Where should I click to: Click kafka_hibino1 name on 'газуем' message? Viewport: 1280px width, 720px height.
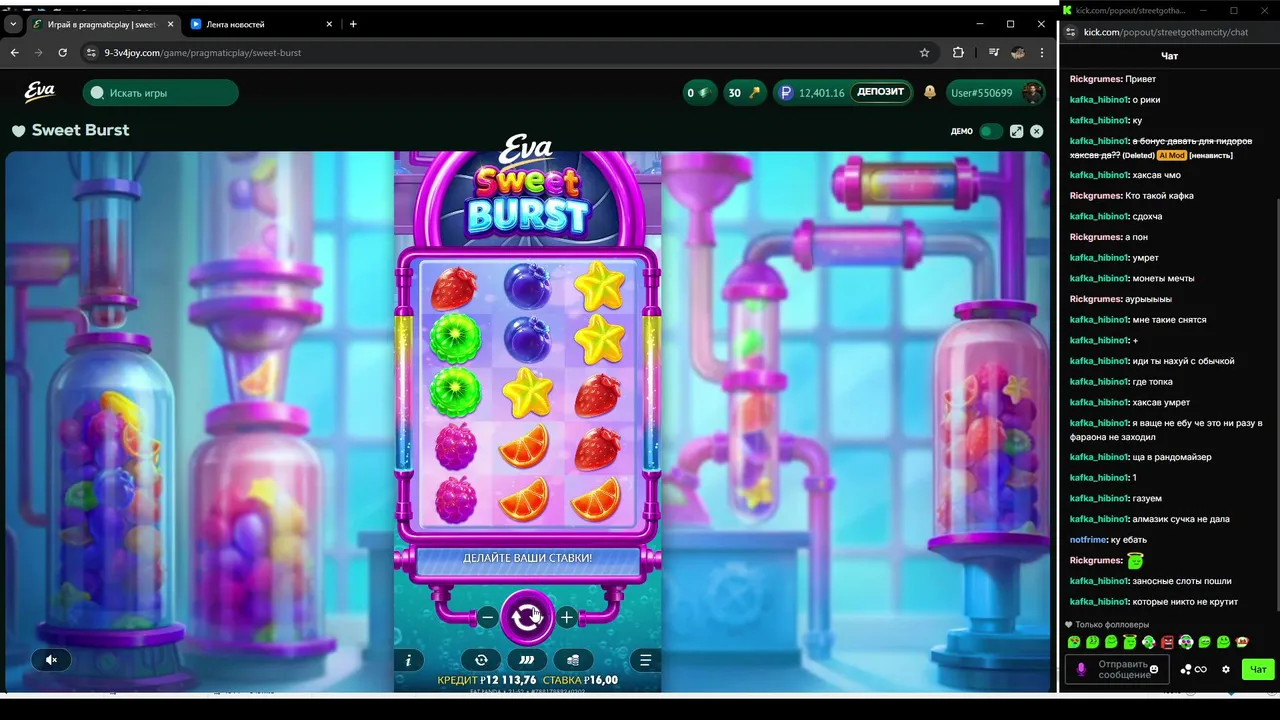(x=1099, y=498)
